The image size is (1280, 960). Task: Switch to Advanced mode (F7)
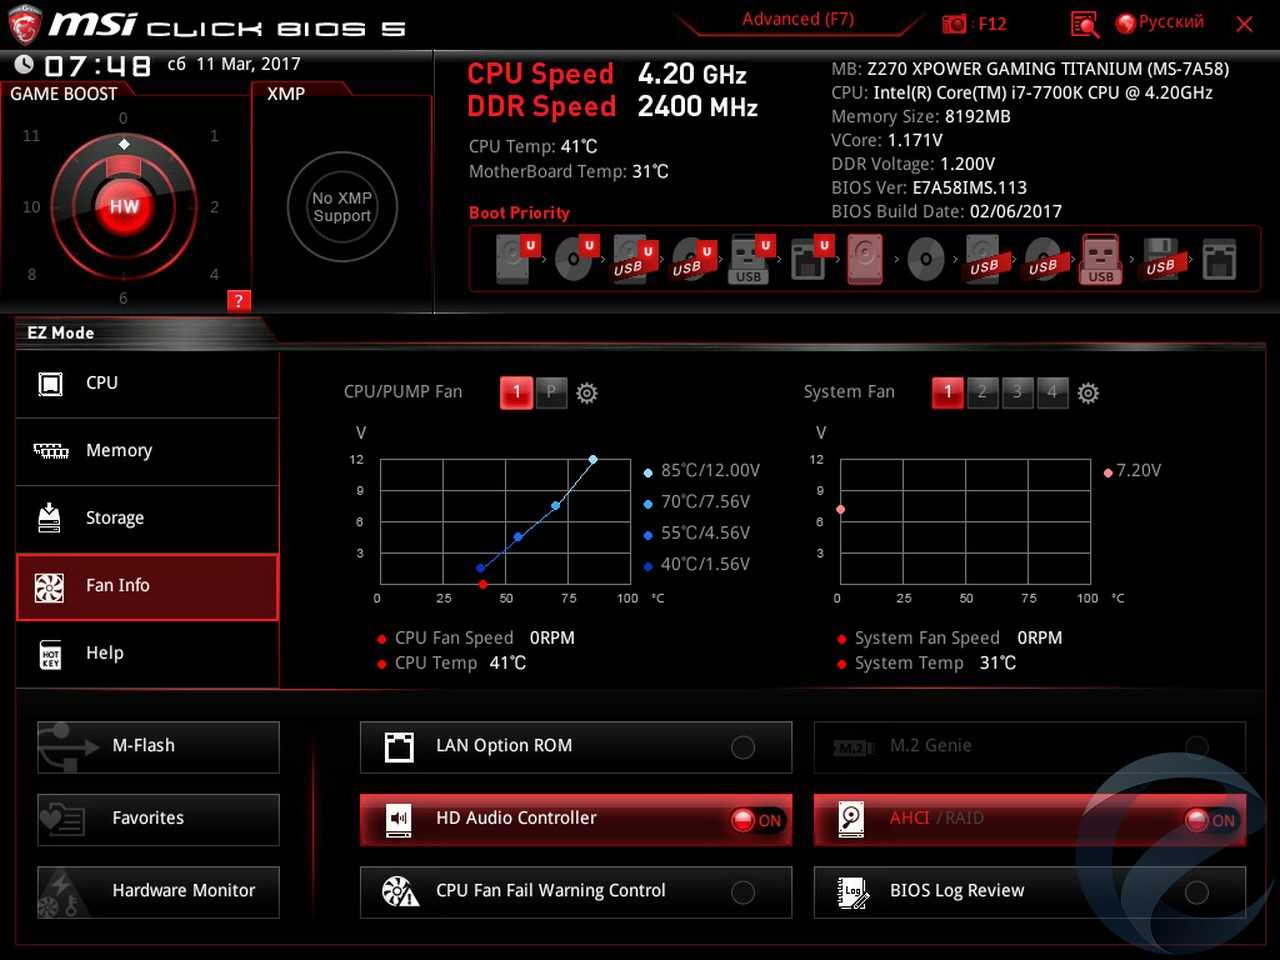click(x=797, y=19)
